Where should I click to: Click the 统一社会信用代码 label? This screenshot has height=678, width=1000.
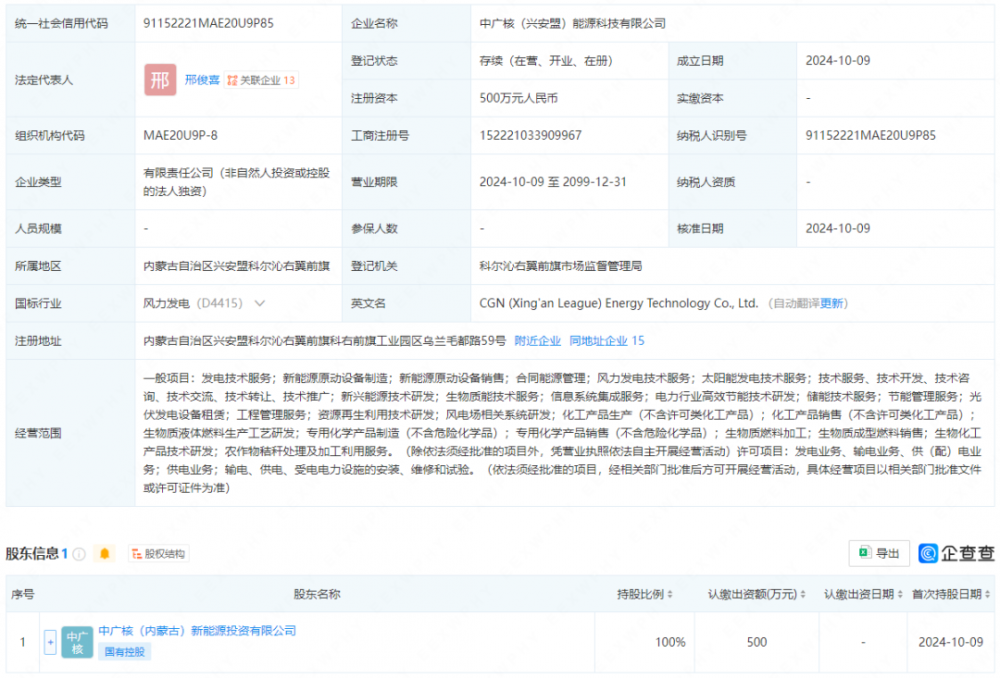pyautogui.click(x=61, y=24)
